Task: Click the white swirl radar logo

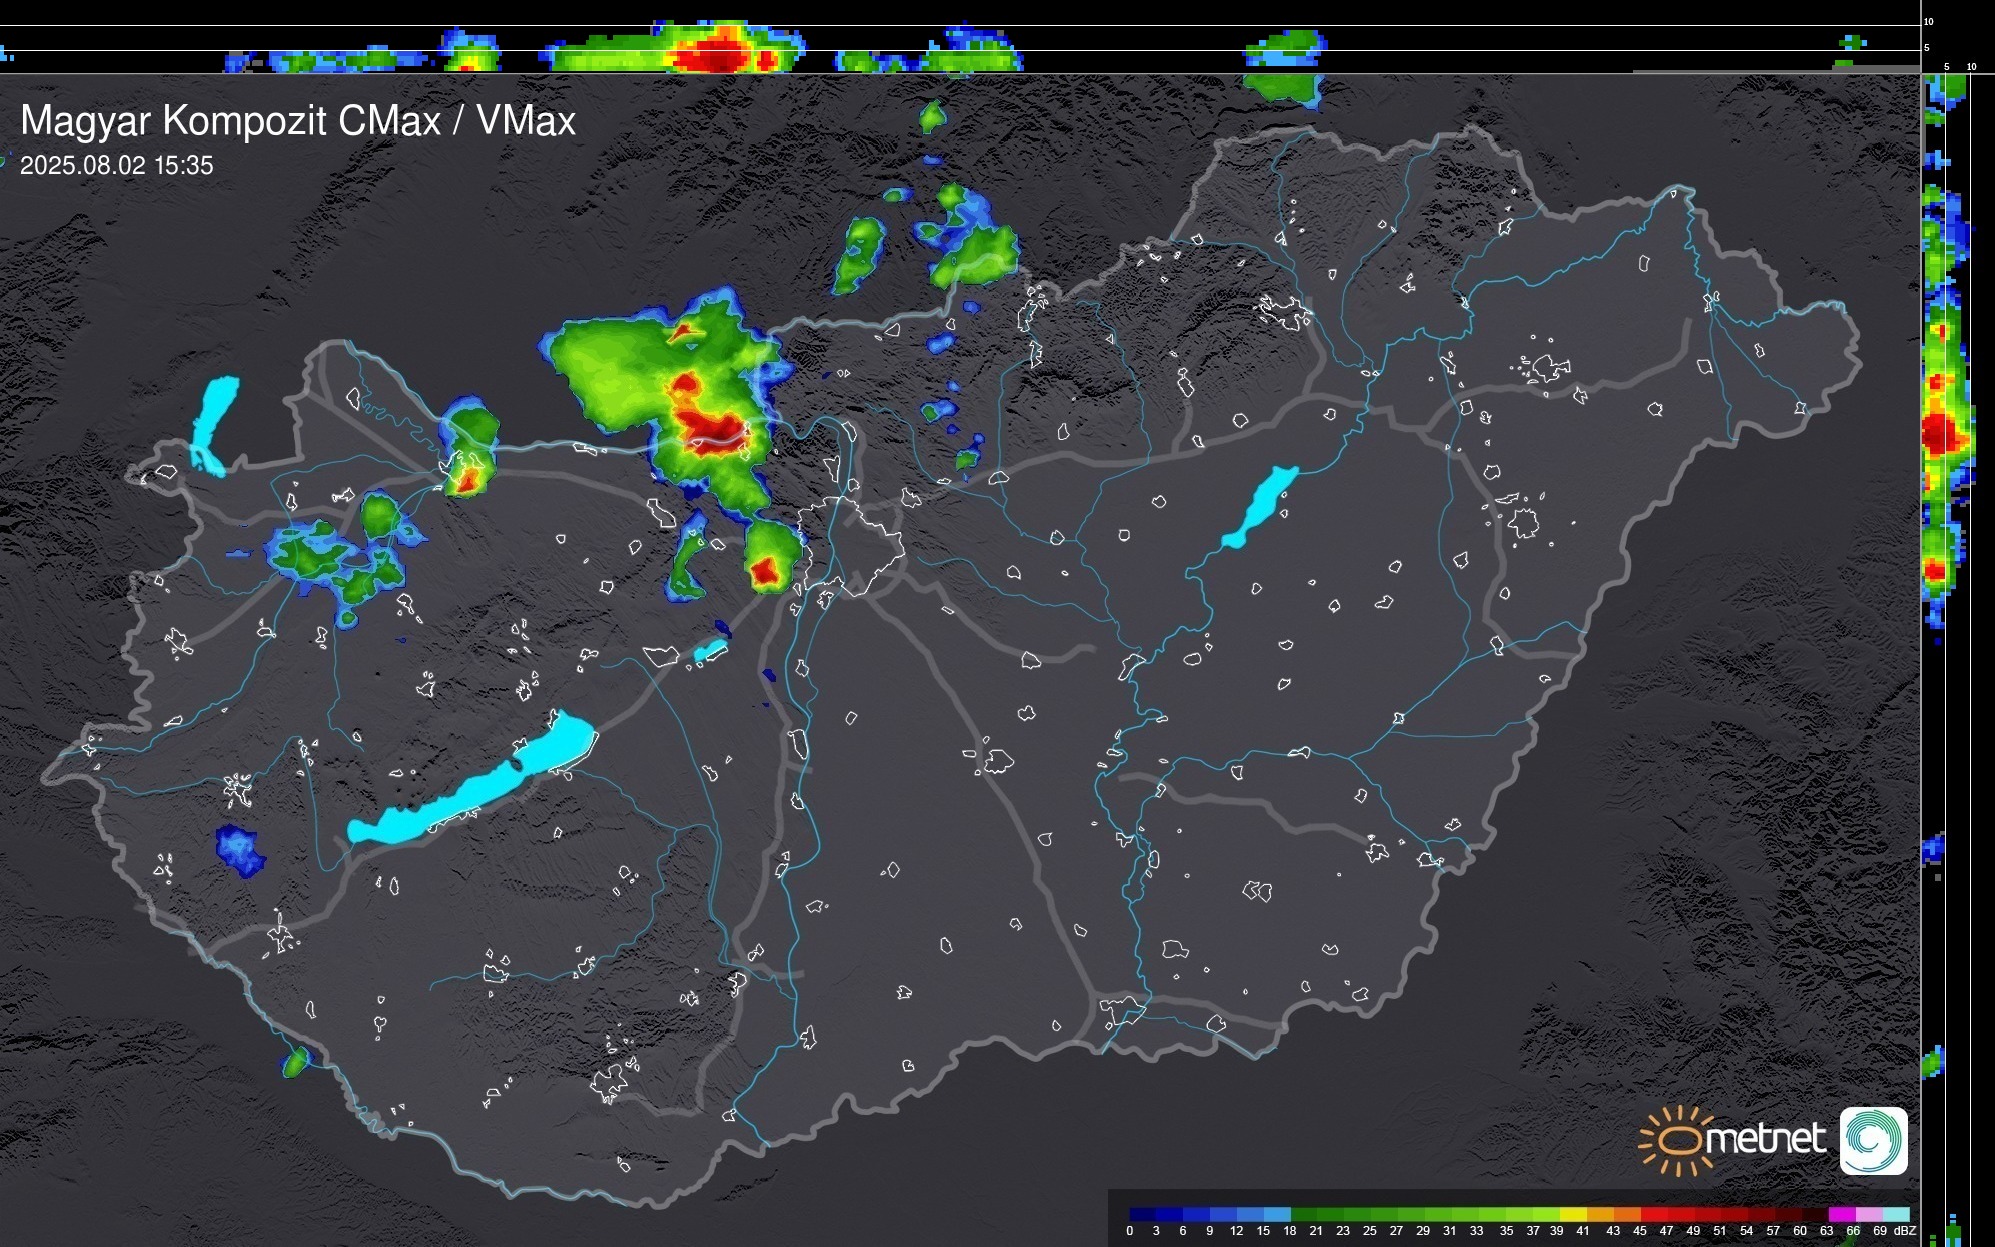Action: (x=1873, y=1140)
